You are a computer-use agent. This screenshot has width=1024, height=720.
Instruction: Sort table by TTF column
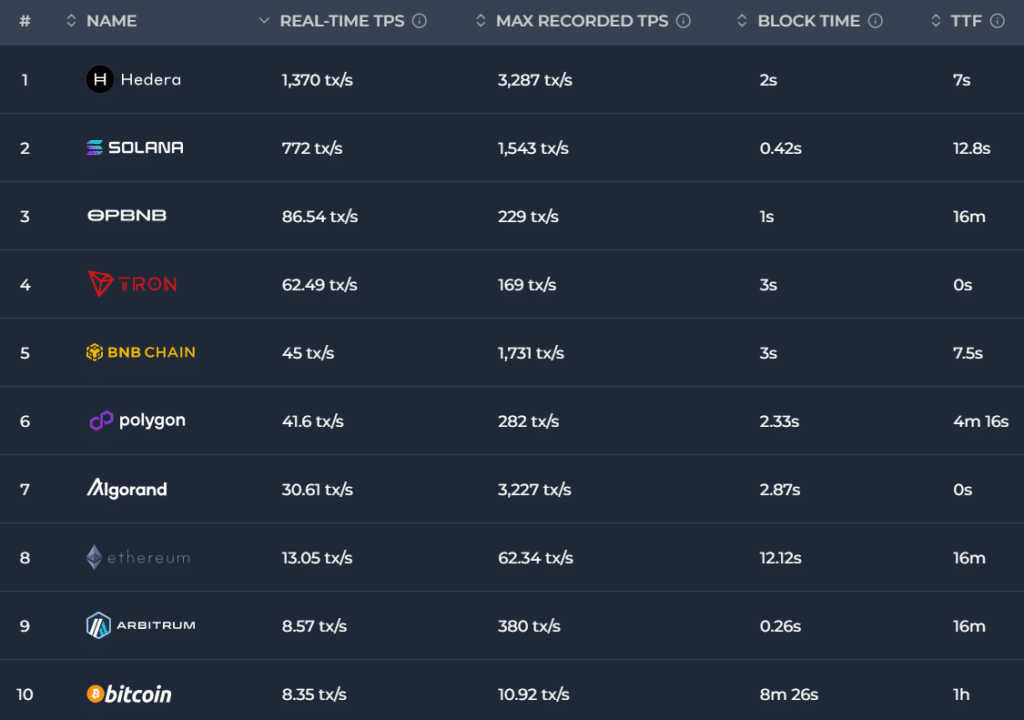pos(966,21)
